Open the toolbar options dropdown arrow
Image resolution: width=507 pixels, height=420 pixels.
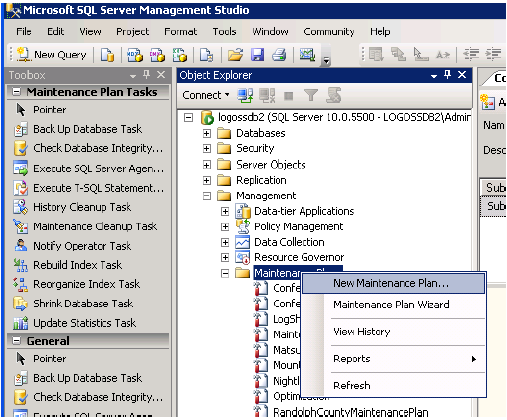[x=326, y=61]
